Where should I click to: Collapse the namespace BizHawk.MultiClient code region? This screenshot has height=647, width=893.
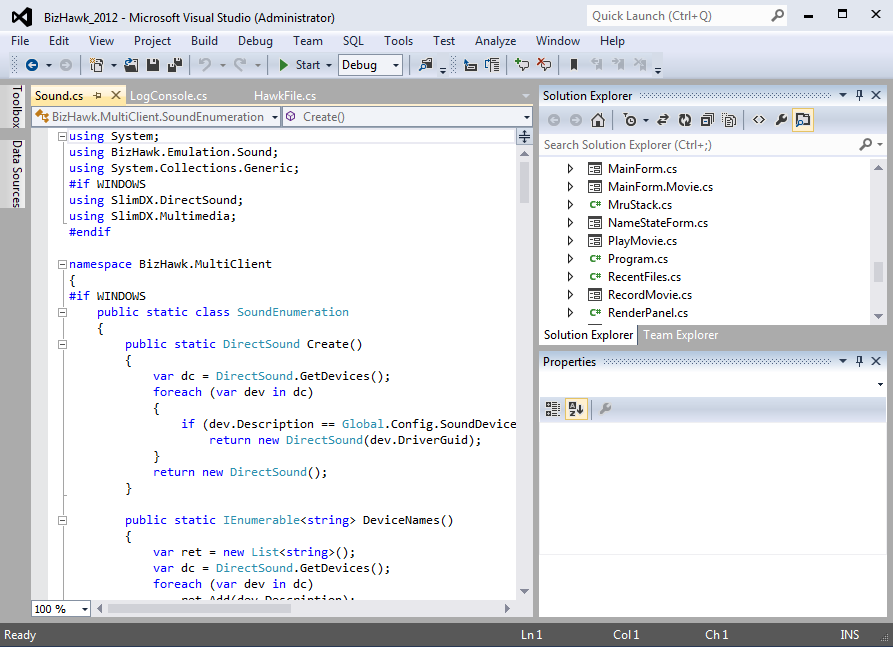point(63,264)
